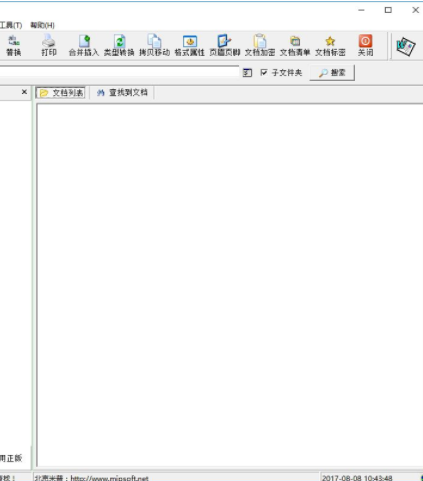Image resolution: width=423 pixels, height=481 pixels.
Task: Switch to the 文档列表 tab
Action: [x=61, y=93]
